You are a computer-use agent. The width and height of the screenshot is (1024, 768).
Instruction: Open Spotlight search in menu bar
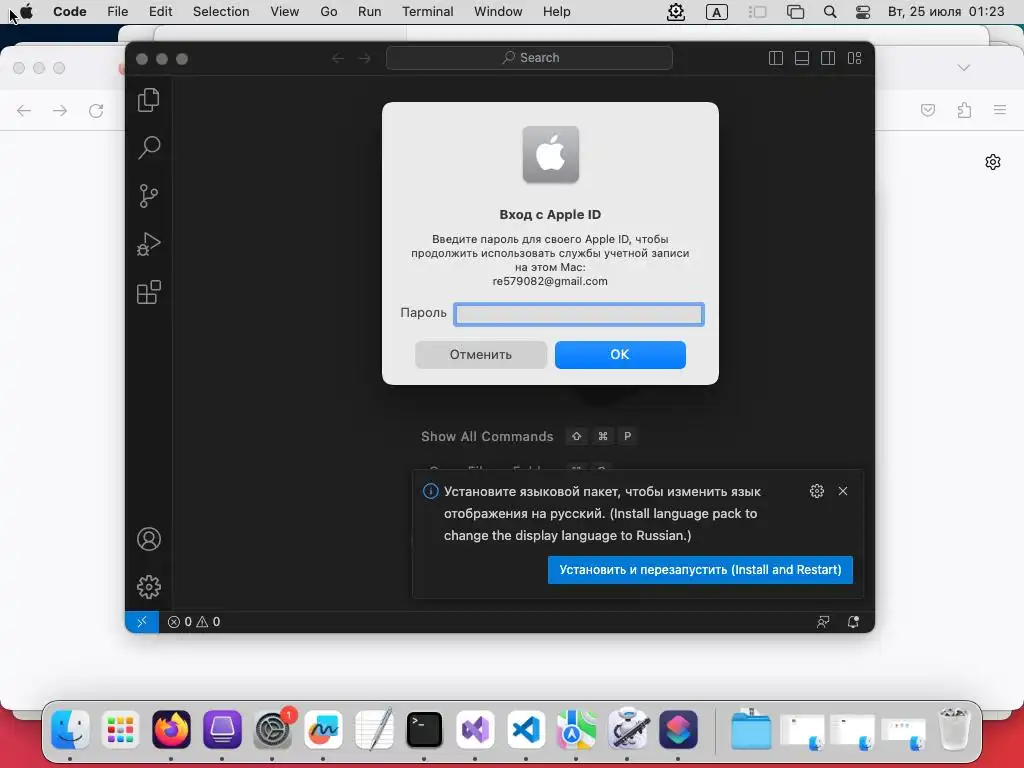coord(830,12)
